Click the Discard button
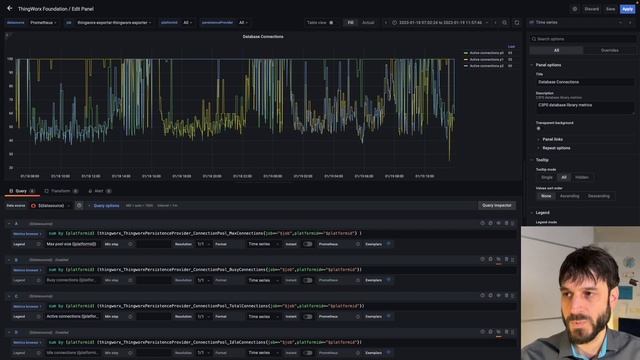The height and width of the screenshot is (360, 640). (x=591, y=9)
